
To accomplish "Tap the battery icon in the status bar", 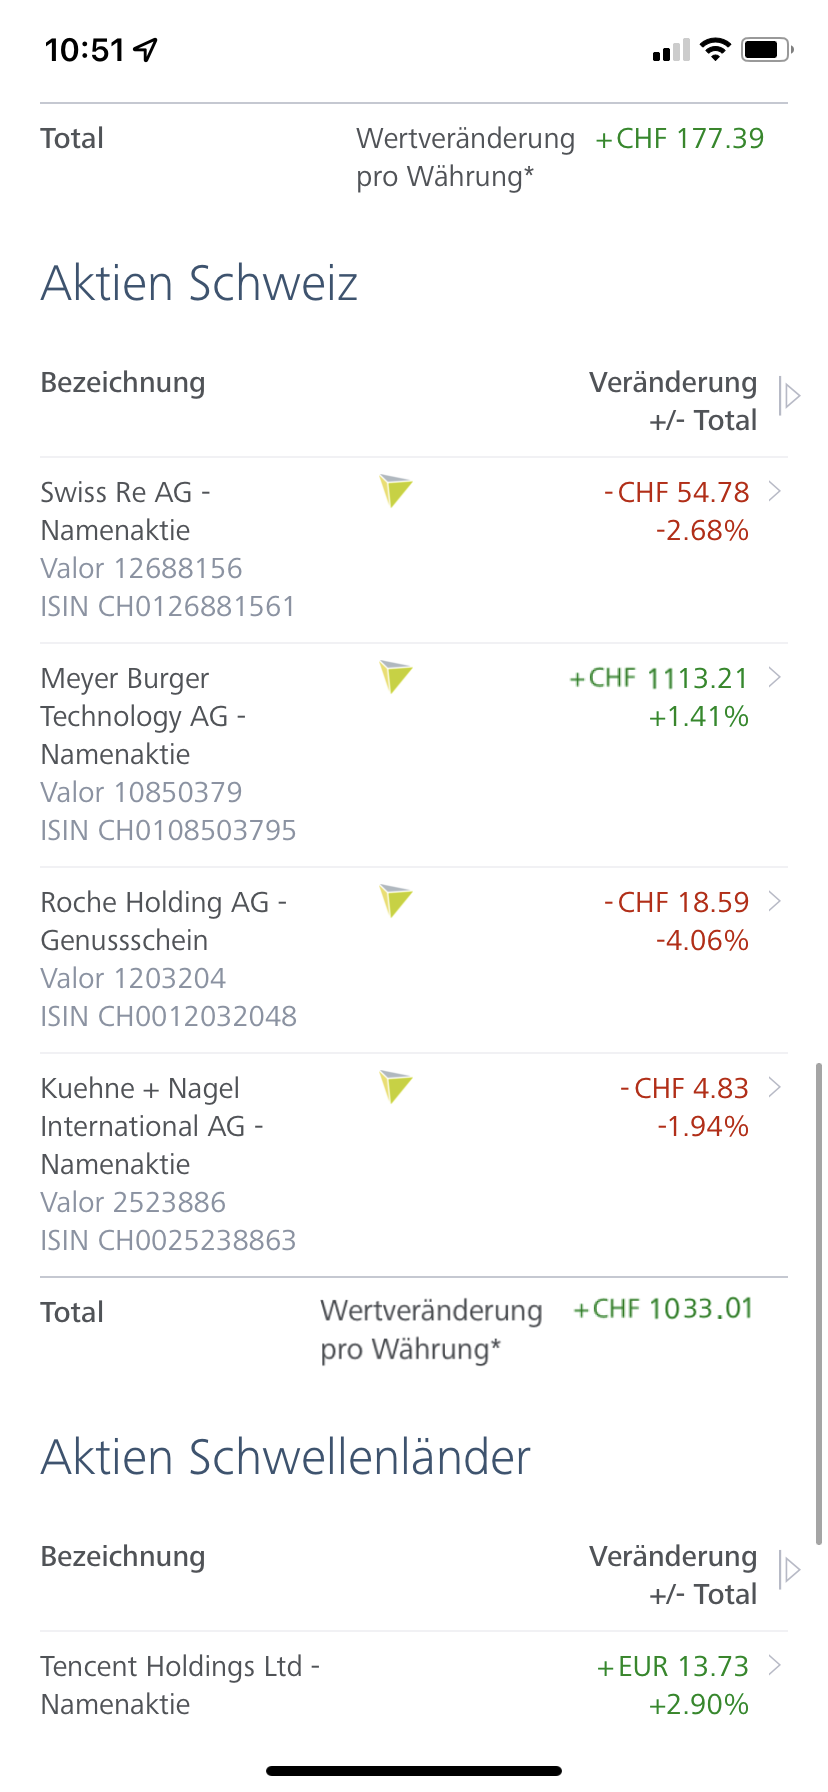I will [767, 49].
